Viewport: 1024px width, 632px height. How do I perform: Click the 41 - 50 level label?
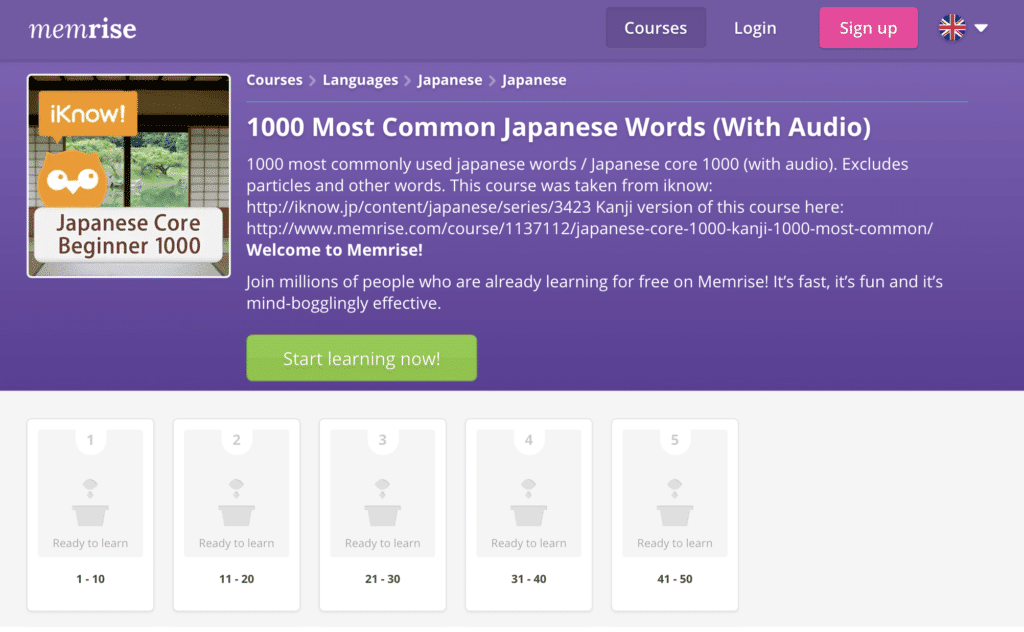[675, 579]
